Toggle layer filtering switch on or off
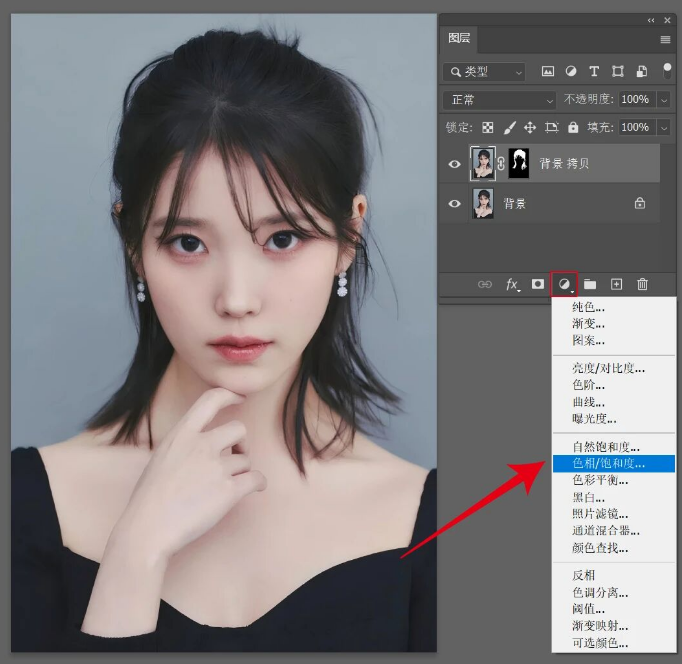This screenshot has width=682, height=664. 667,70
